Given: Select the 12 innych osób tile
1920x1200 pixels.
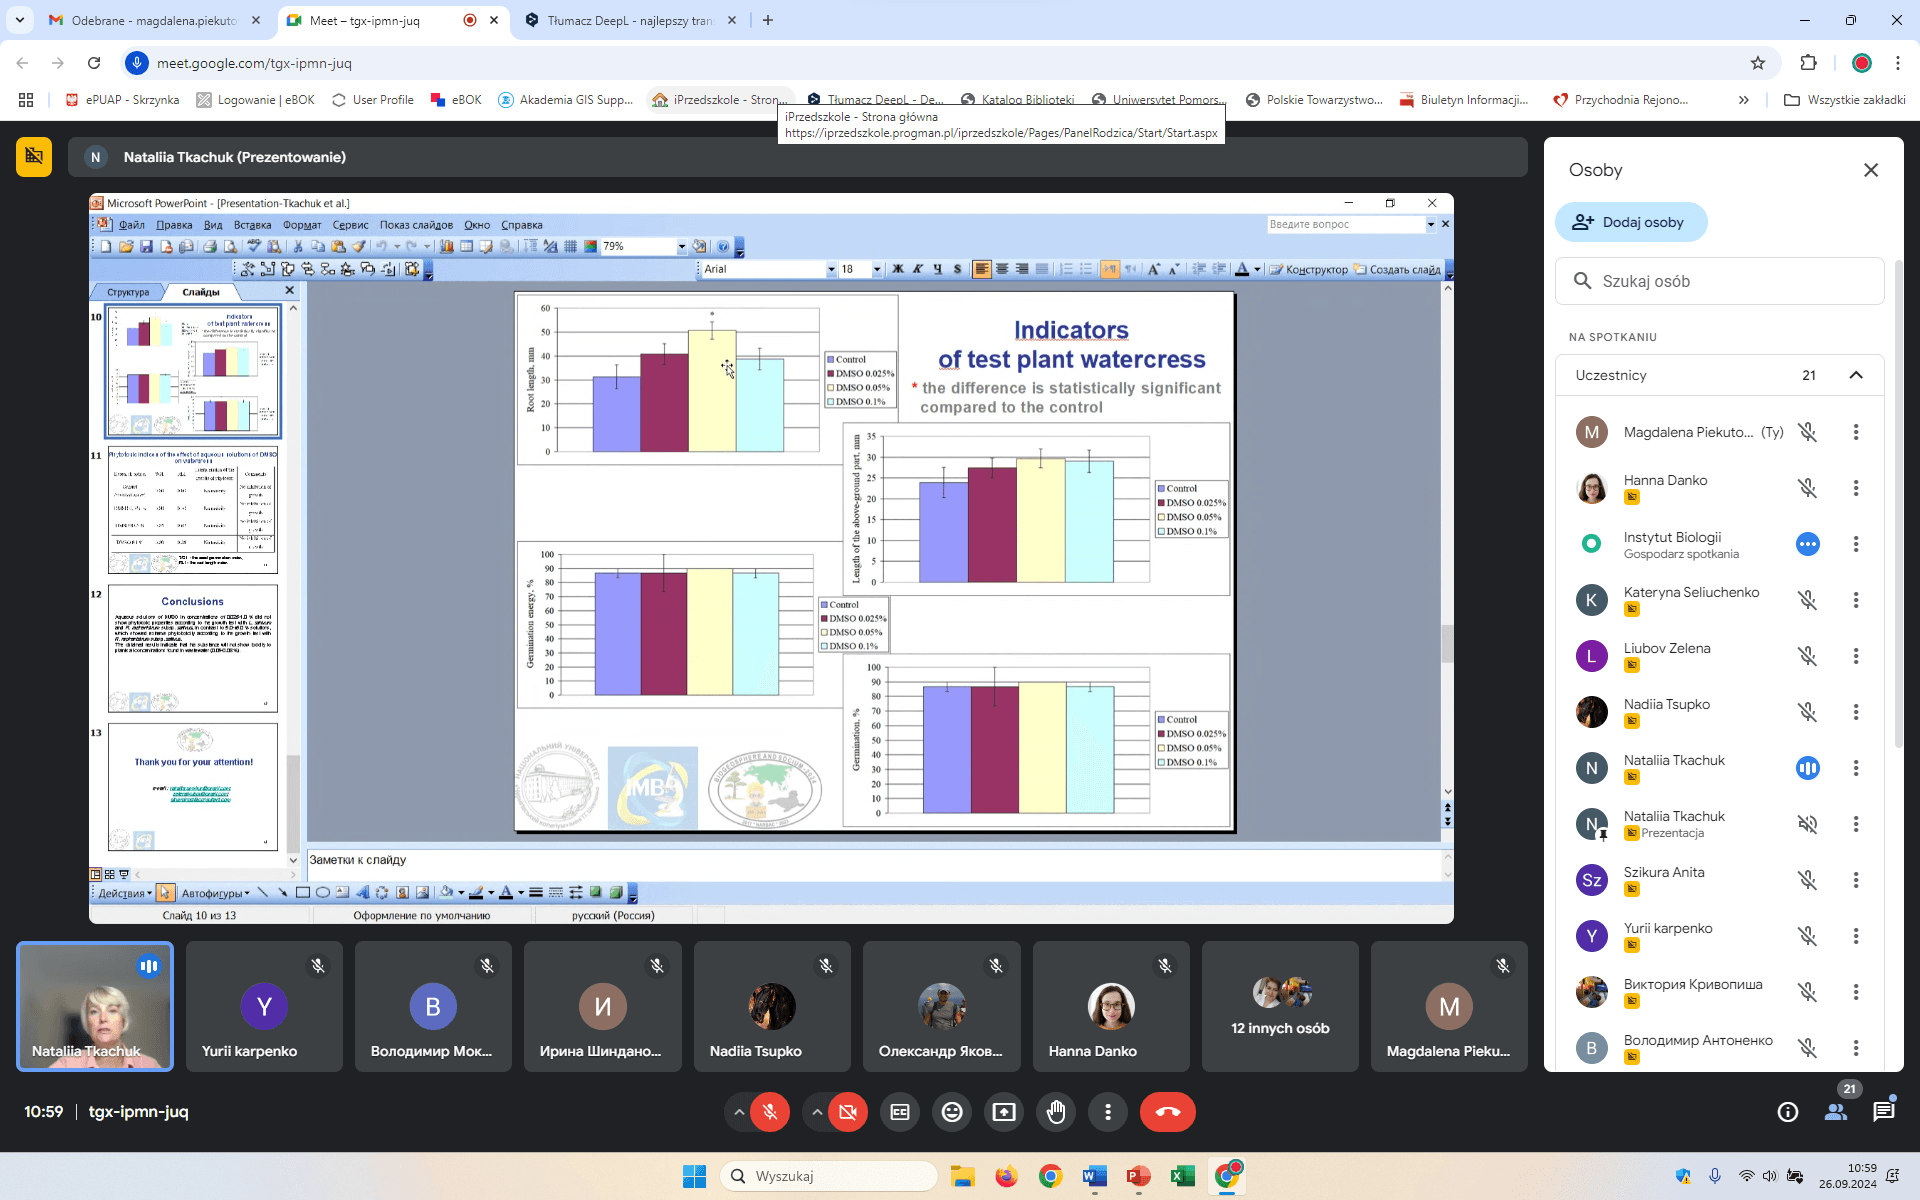Looking at the screenshot, I should click(1280, 1006).
